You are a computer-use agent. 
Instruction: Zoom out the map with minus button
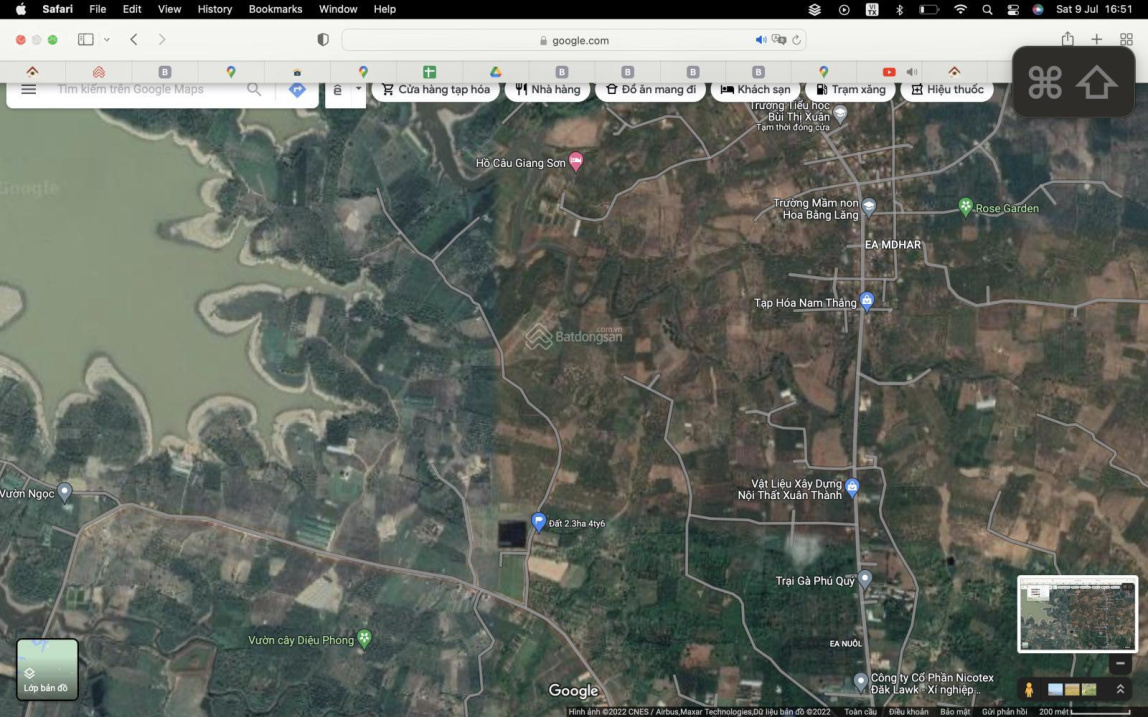coord(1121,663)
